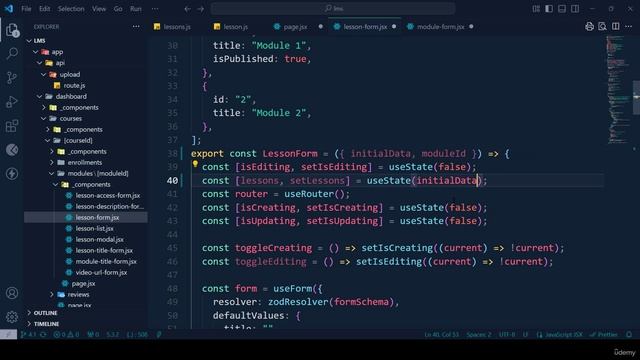Open lesson-access-form.jsx file

[107, 196]
